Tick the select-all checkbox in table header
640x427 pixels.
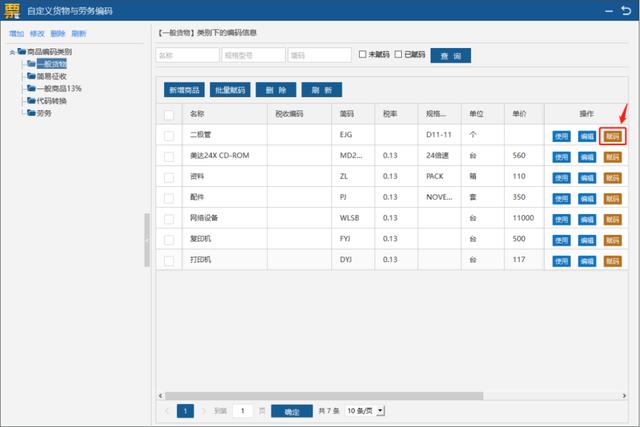170,114
